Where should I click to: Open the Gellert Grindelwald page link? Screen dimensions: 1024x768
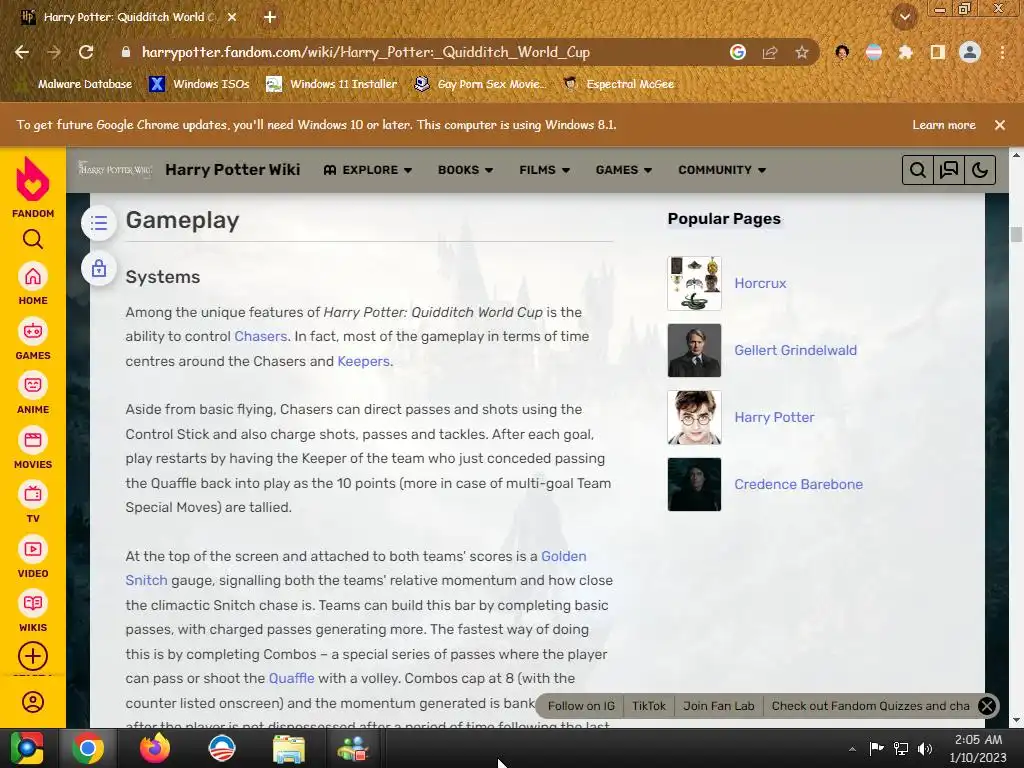click(x=795, y=351)
